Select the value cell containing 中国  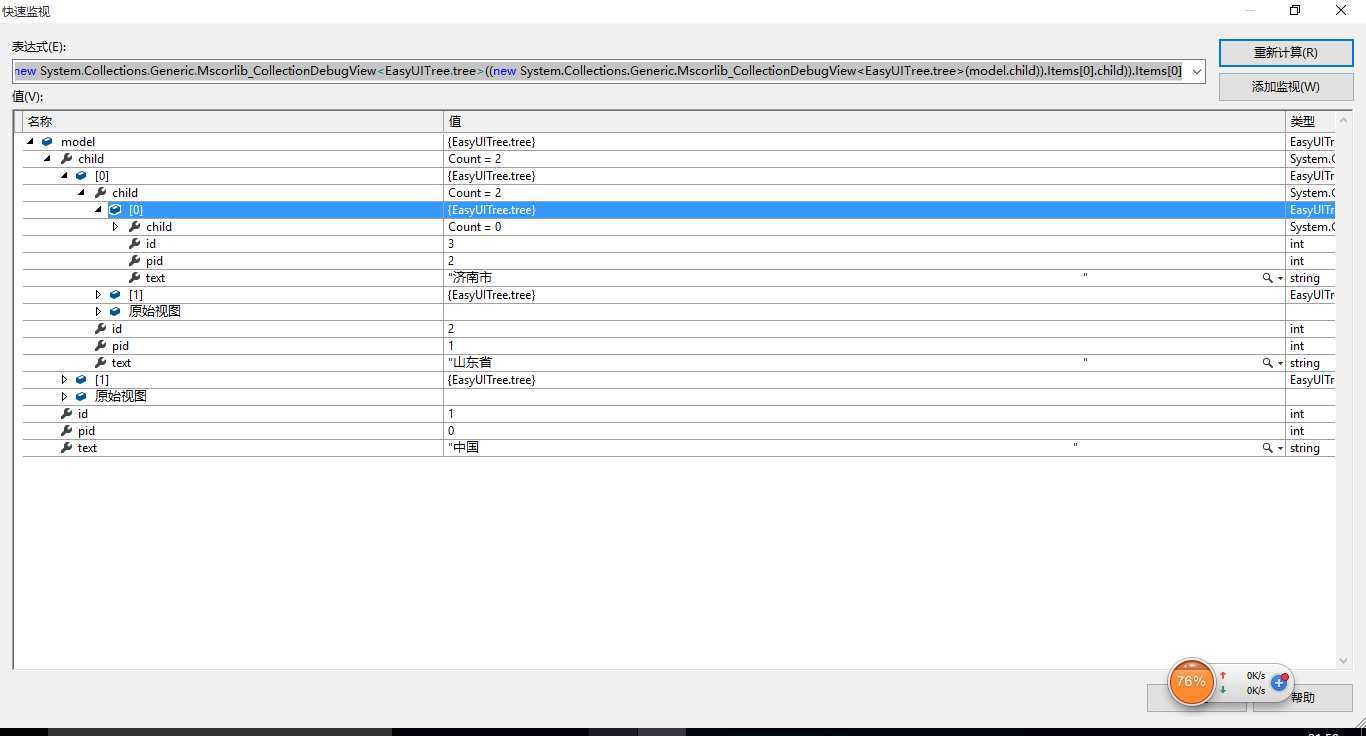864,448
